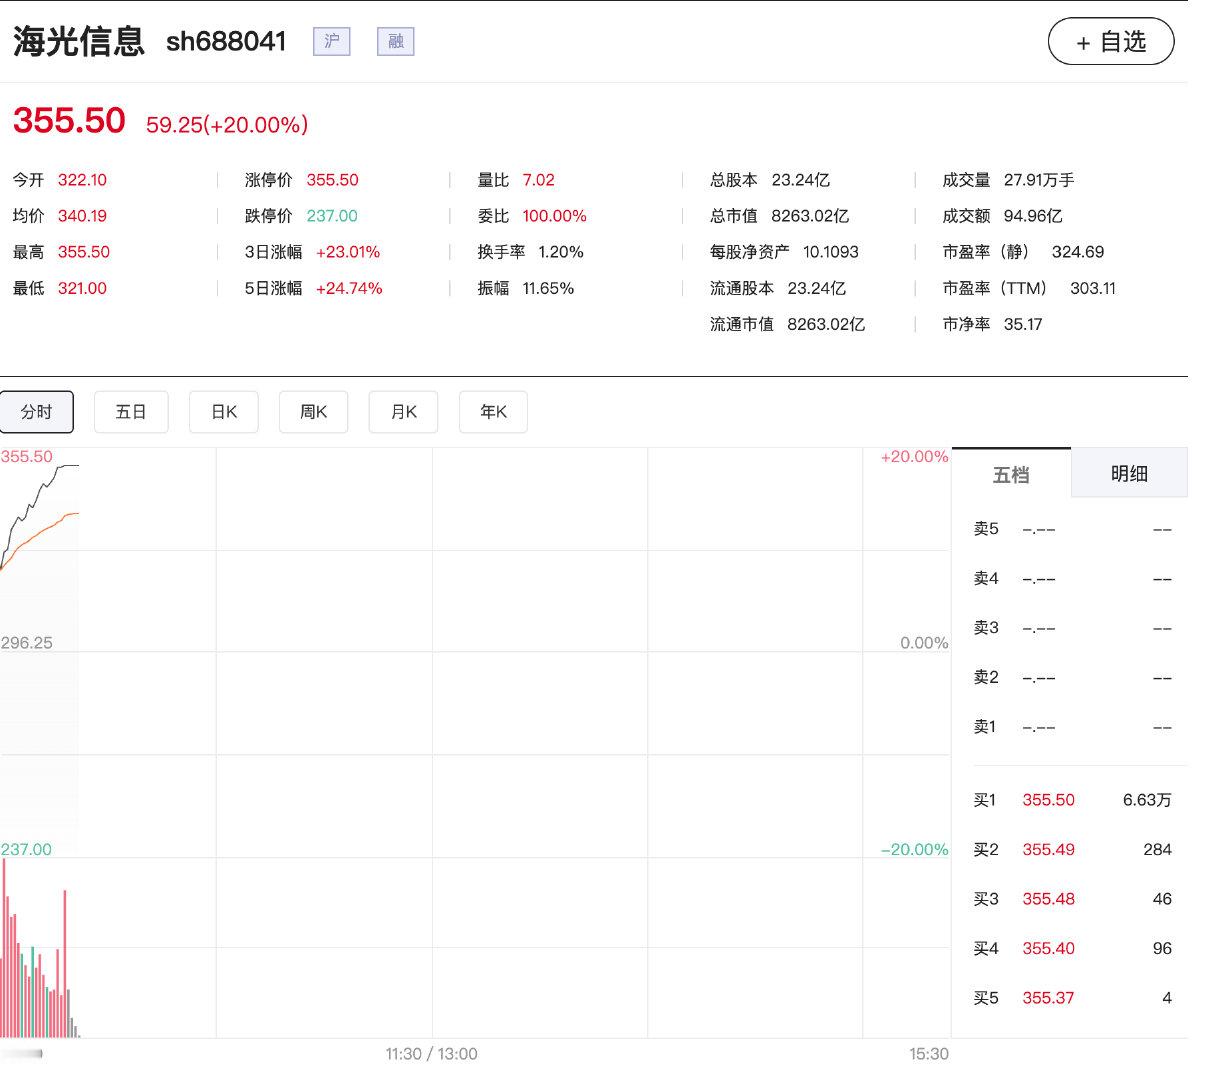Select the 五档 order book tab
The image size is (1212, 1080).
1011,474
